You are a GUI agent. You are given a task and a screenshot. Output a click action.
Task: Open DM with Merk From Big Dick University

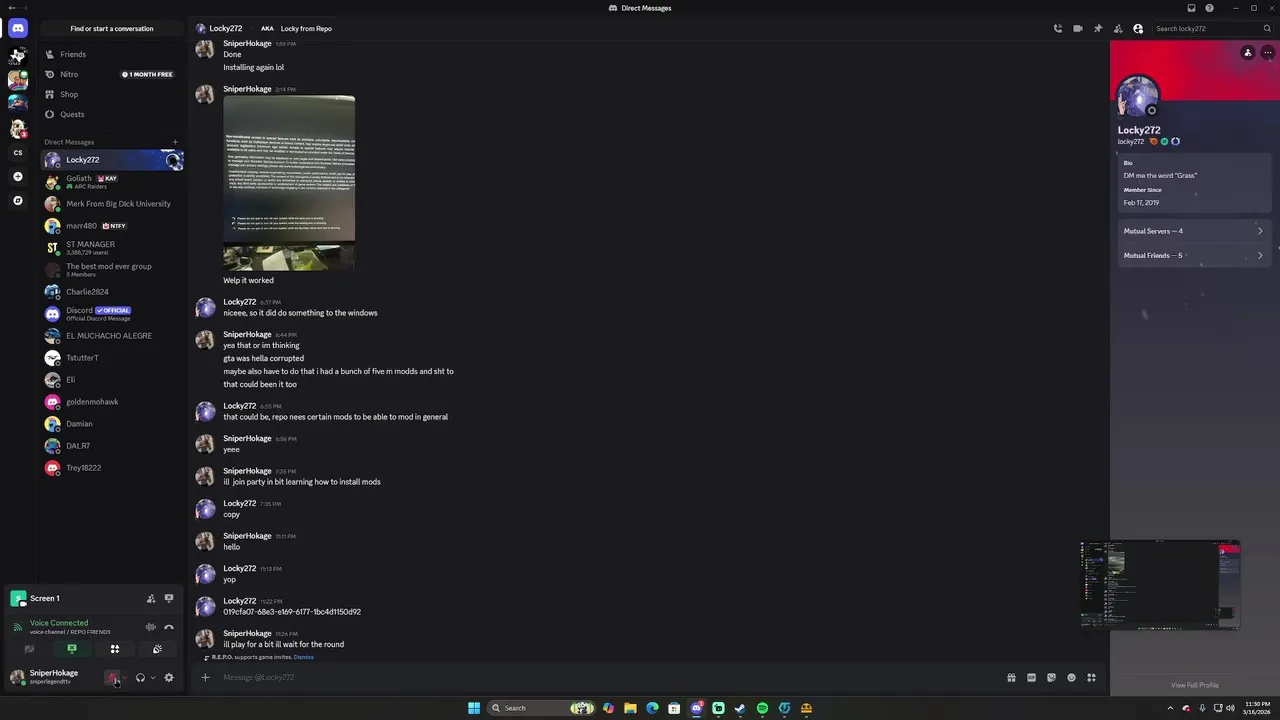pos(112,204)
